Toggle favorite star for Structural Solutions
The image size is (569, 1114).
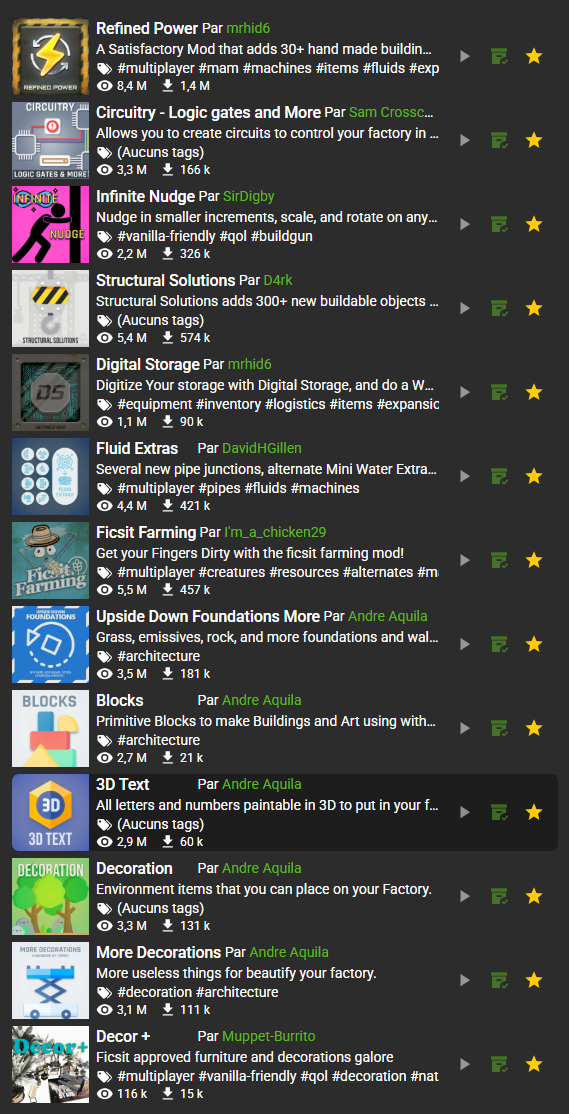534,308
